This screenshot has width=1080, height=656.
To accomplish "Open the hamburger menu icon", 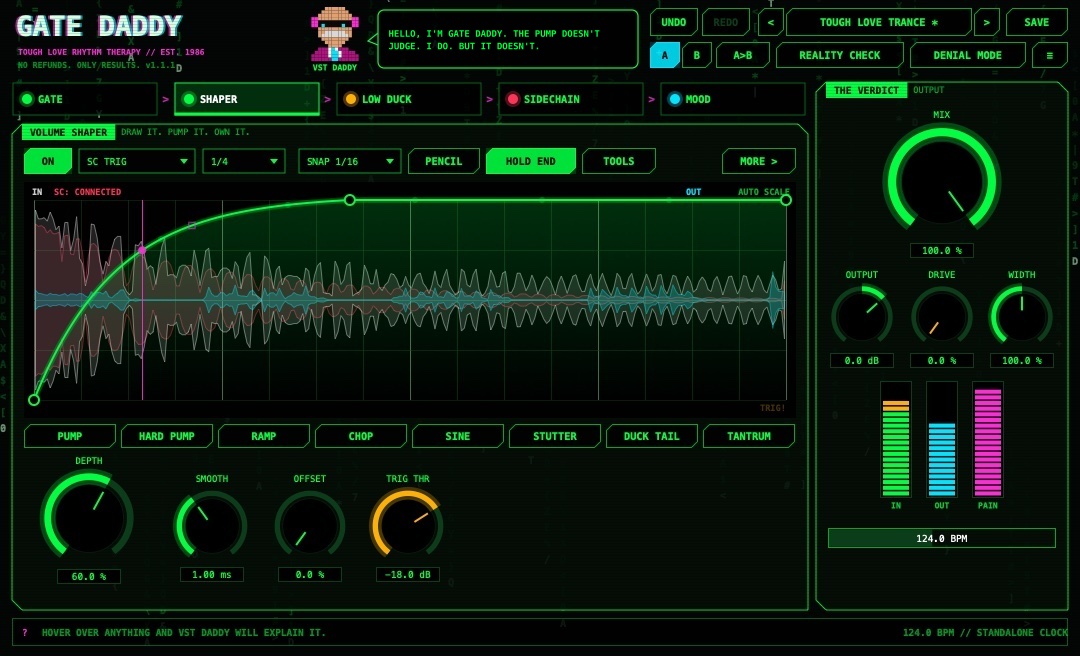I will (x=1049, y=55).
